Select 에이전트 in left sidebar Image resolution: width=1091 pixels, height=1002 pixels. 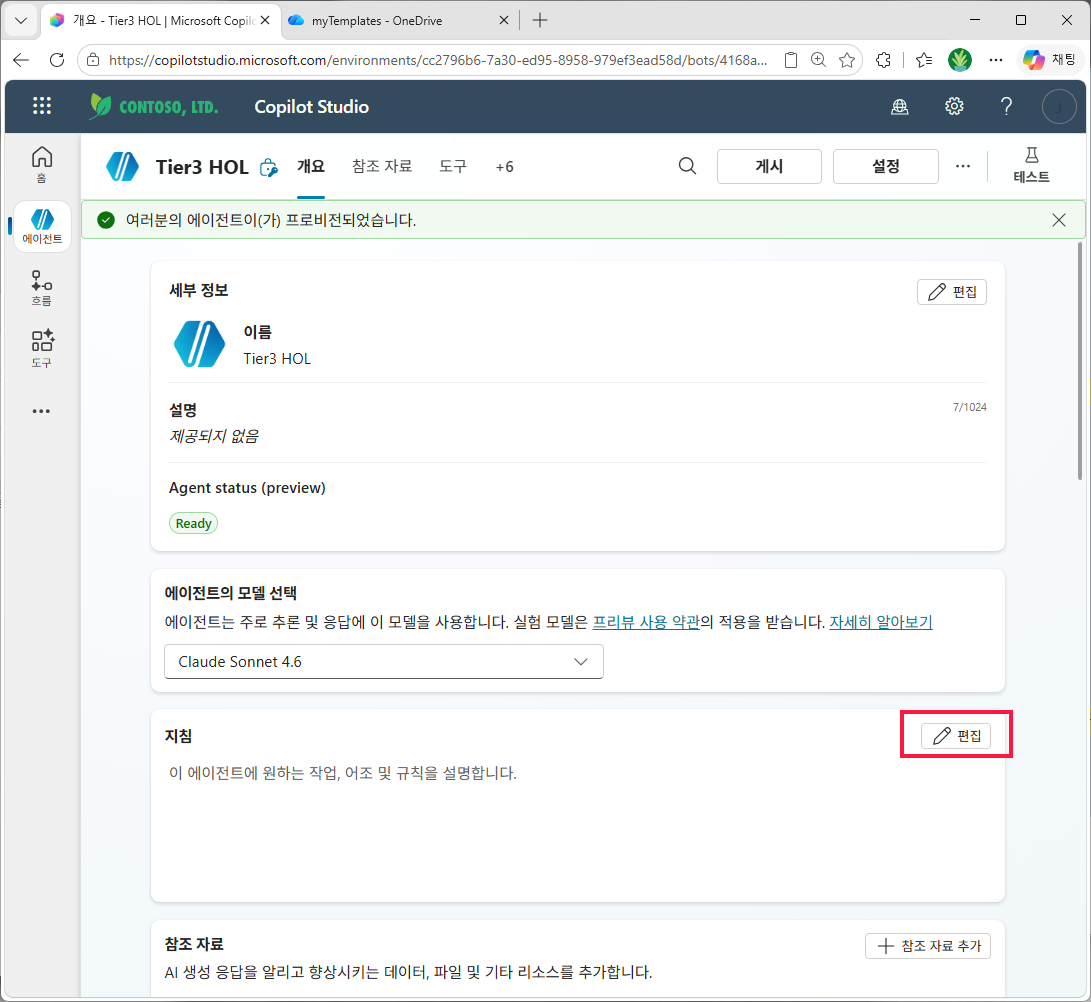click(42, 226)
